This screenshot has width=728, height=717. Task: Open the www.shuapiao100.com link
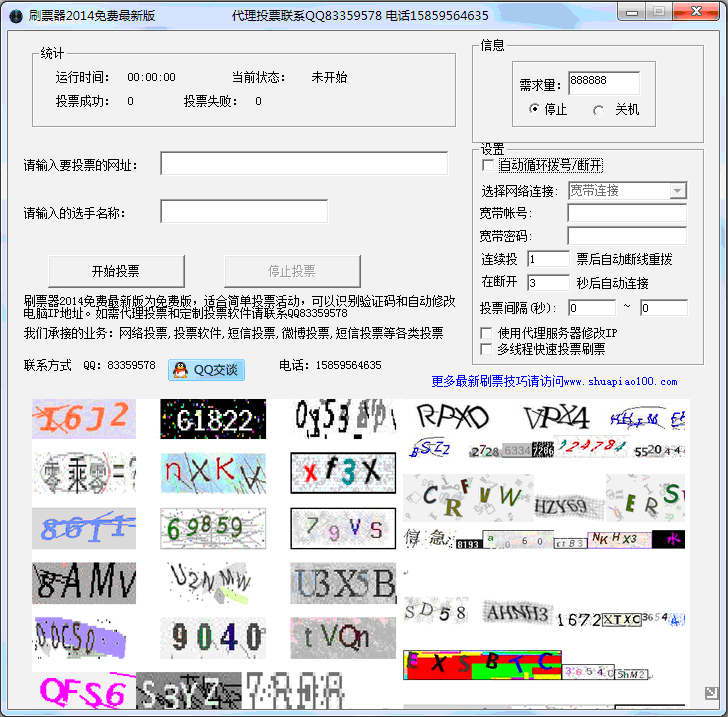(x=620, y=381)
